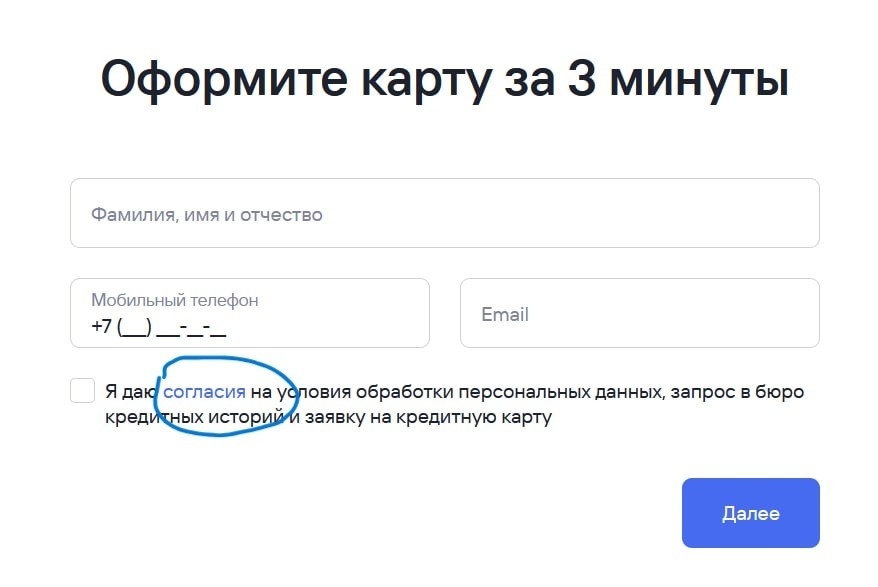Image resolution: width=878 pixels, height=587 pixels.
Task: Continue to the next step with 'Далее'
Action: [x=750, y=513]
